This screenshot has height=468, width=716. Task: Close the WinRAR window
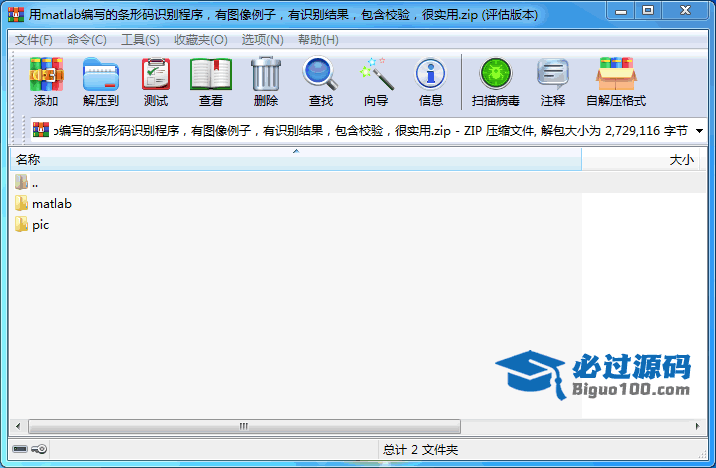685,11
